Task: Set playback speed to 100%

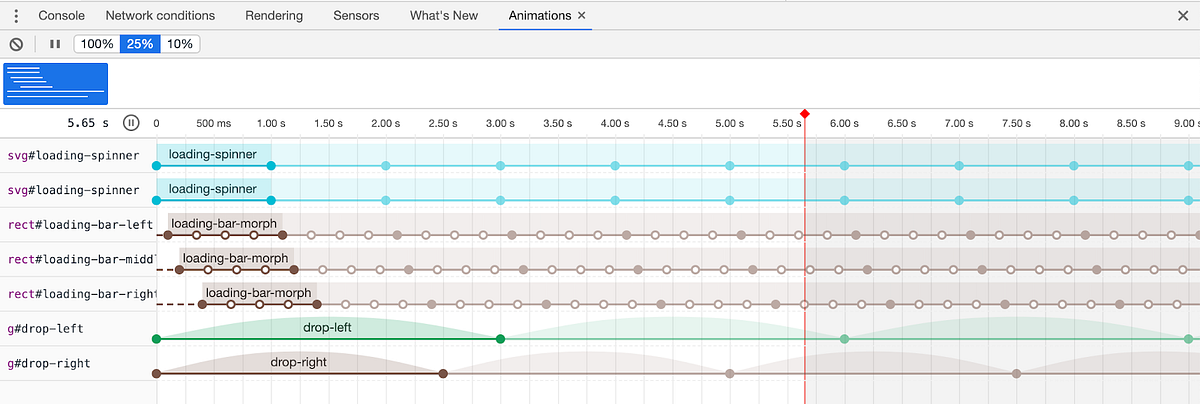Action: [97, 44]
